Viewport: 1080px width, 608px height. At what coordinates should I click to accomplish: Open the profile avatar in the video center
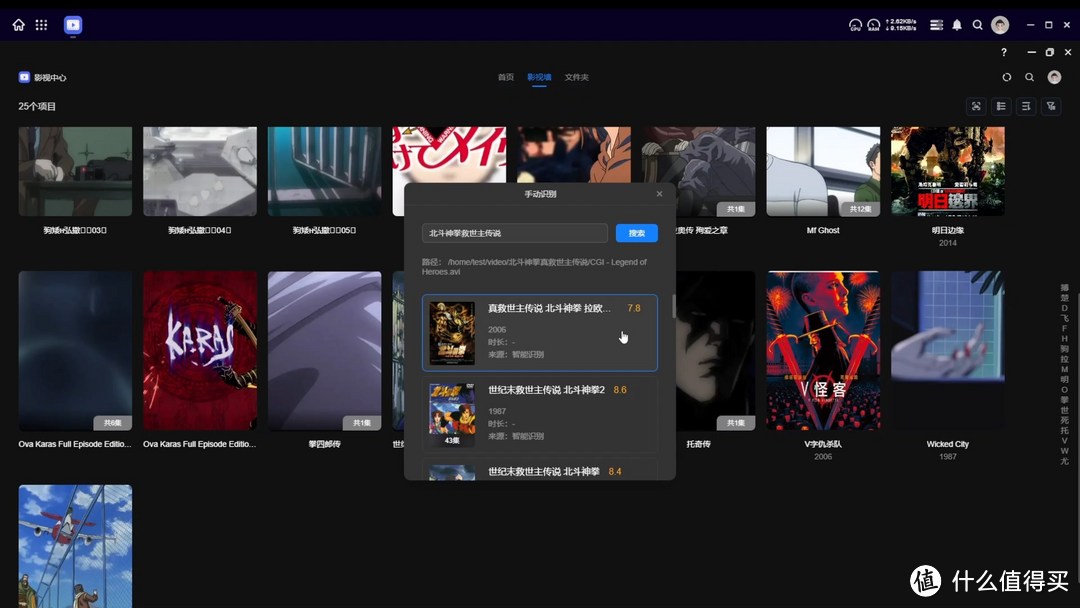tap(1055, 77)
